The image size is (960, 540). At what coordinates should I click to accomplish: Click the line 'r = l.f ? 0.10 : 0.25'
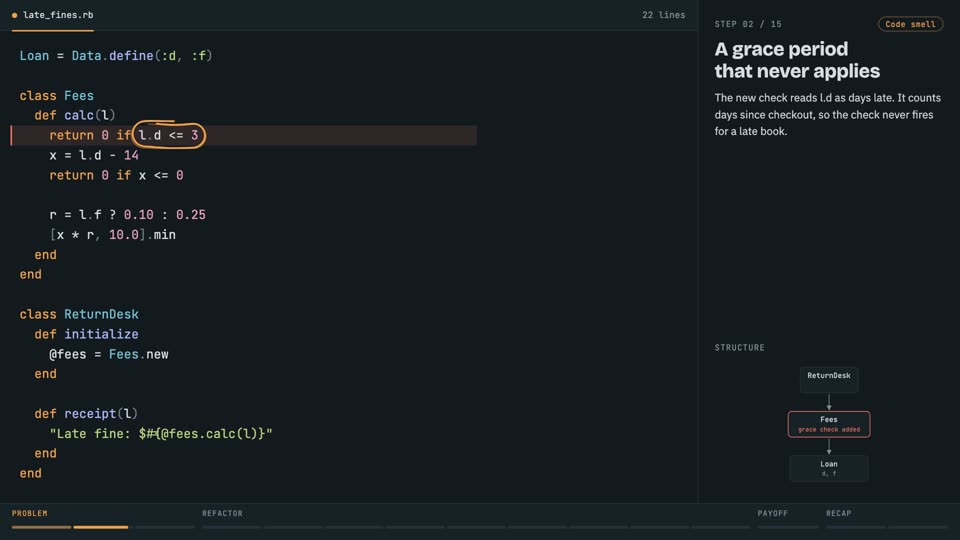click(127, 215)
